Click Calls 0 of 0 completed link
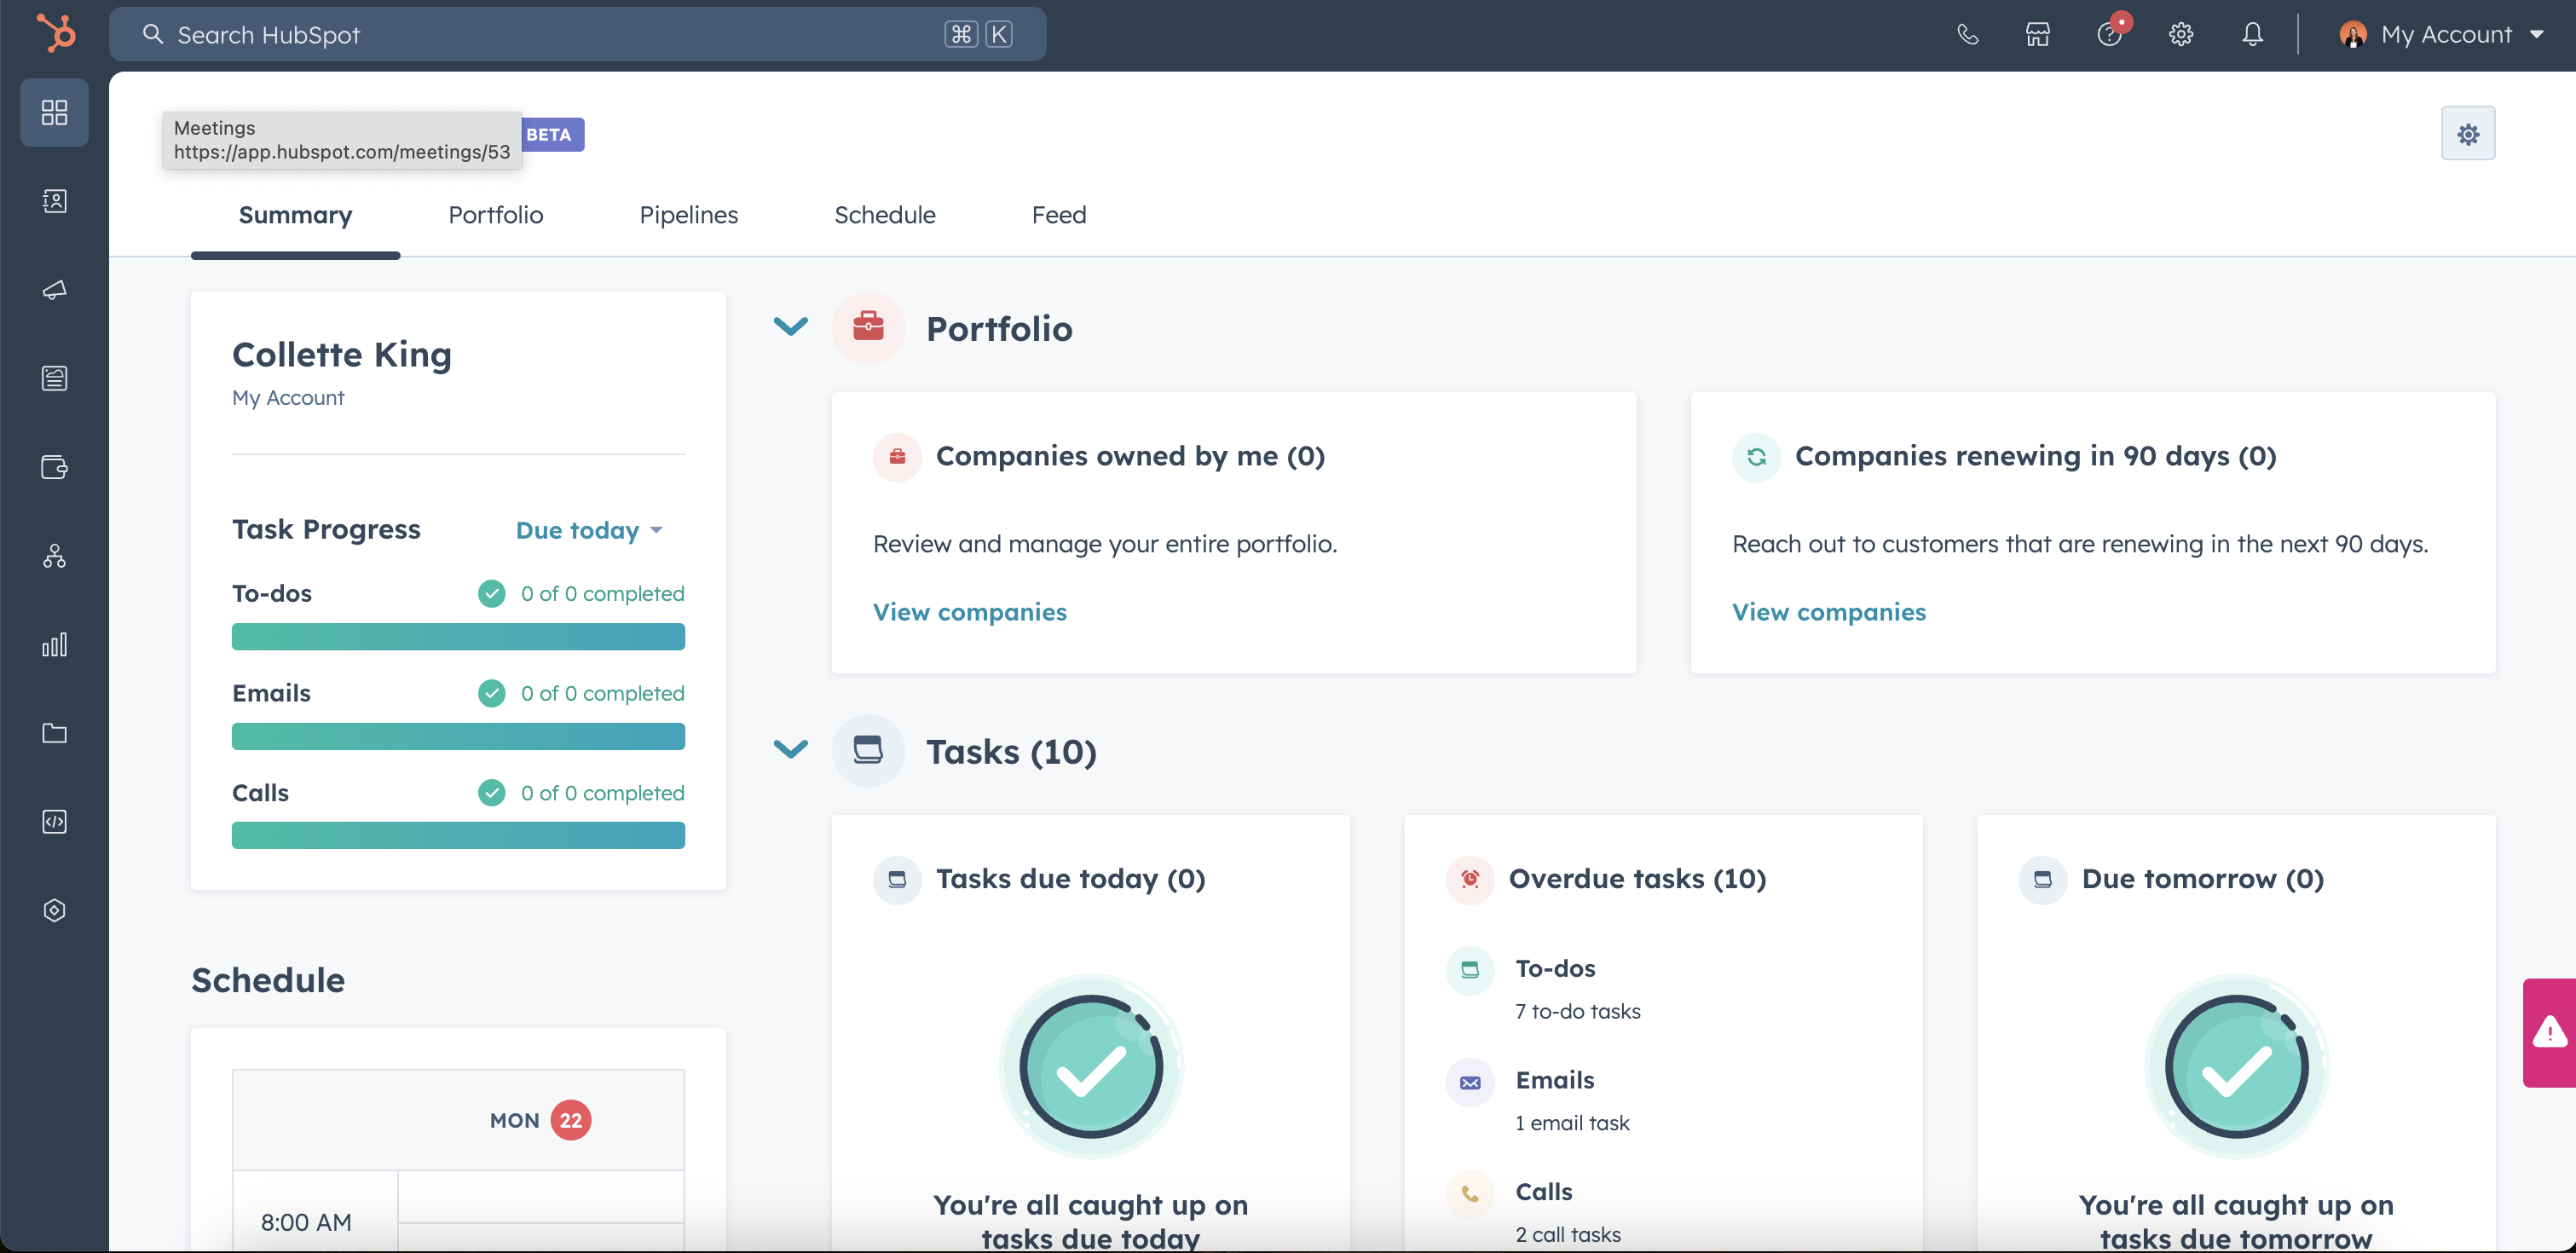2576x1253 pixels. pos(602,793)
